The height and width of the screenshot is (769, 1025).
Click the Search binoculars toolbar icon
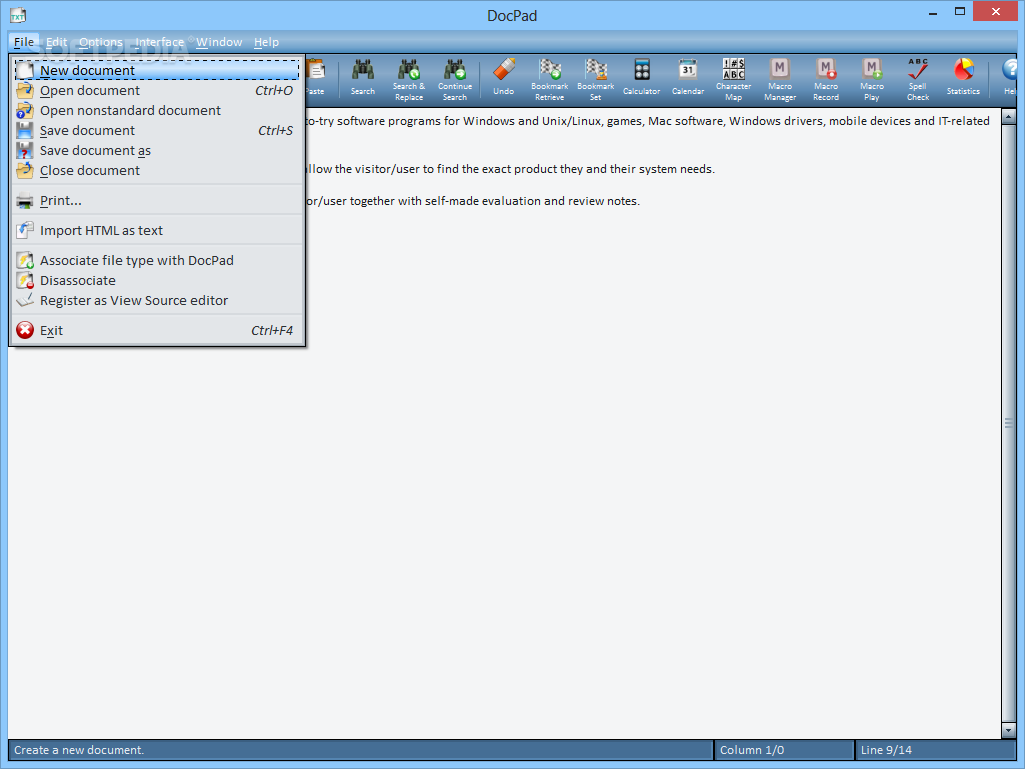coord(363,78)
